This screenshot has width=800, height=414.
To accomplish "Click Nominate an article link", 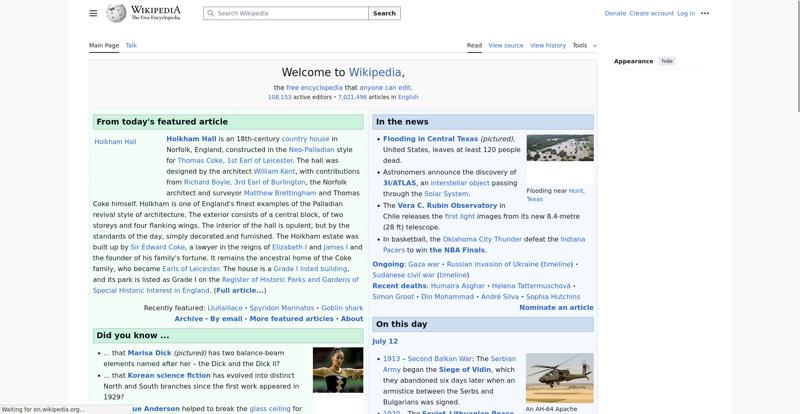I will pyautogui.click(x=556, y=307).
